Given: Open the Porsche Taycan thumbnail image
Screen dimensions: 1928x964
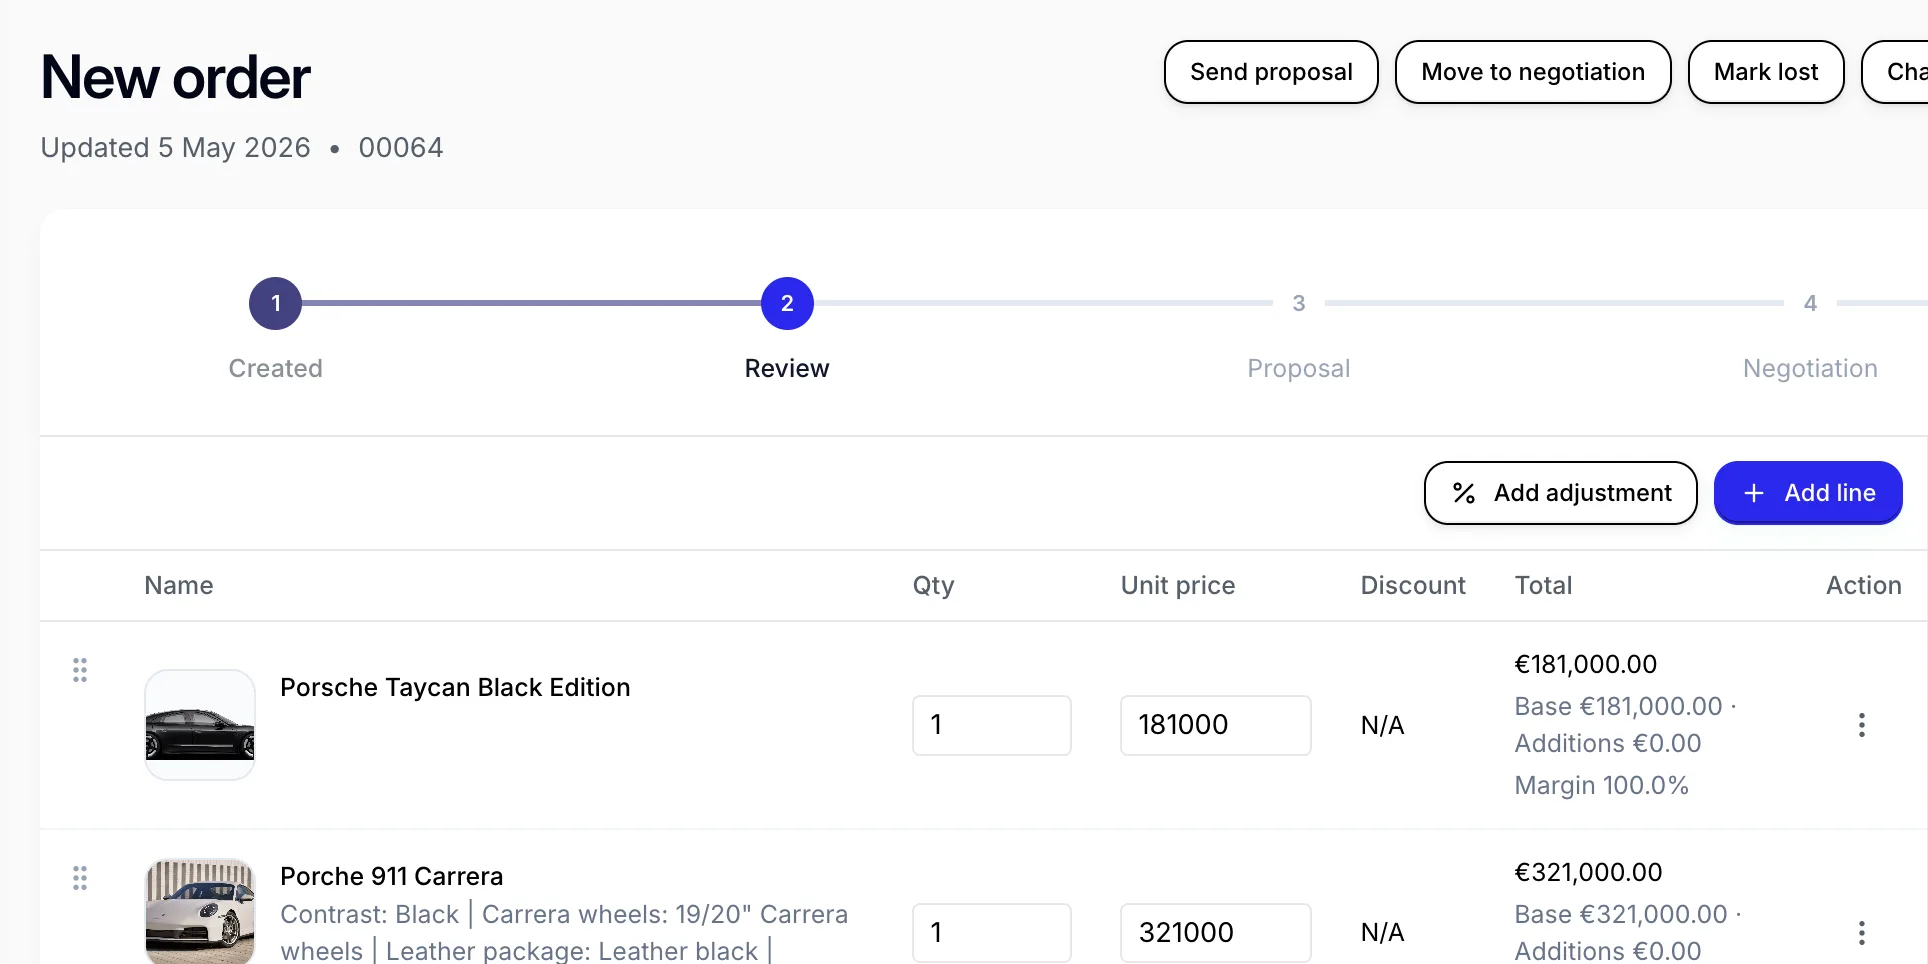Looking at the screenshot, I should pos(200,725).
